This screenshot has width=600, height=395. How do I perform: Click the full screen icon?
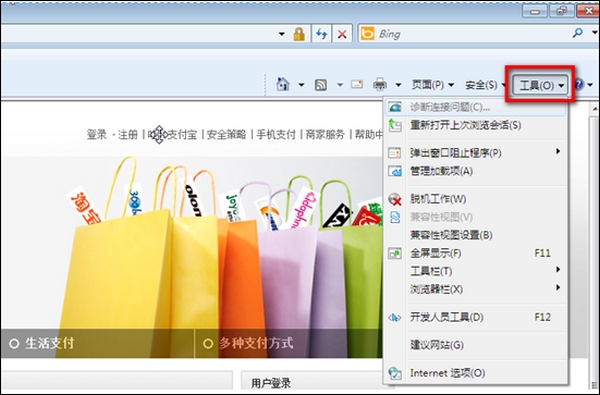[395, 253]
